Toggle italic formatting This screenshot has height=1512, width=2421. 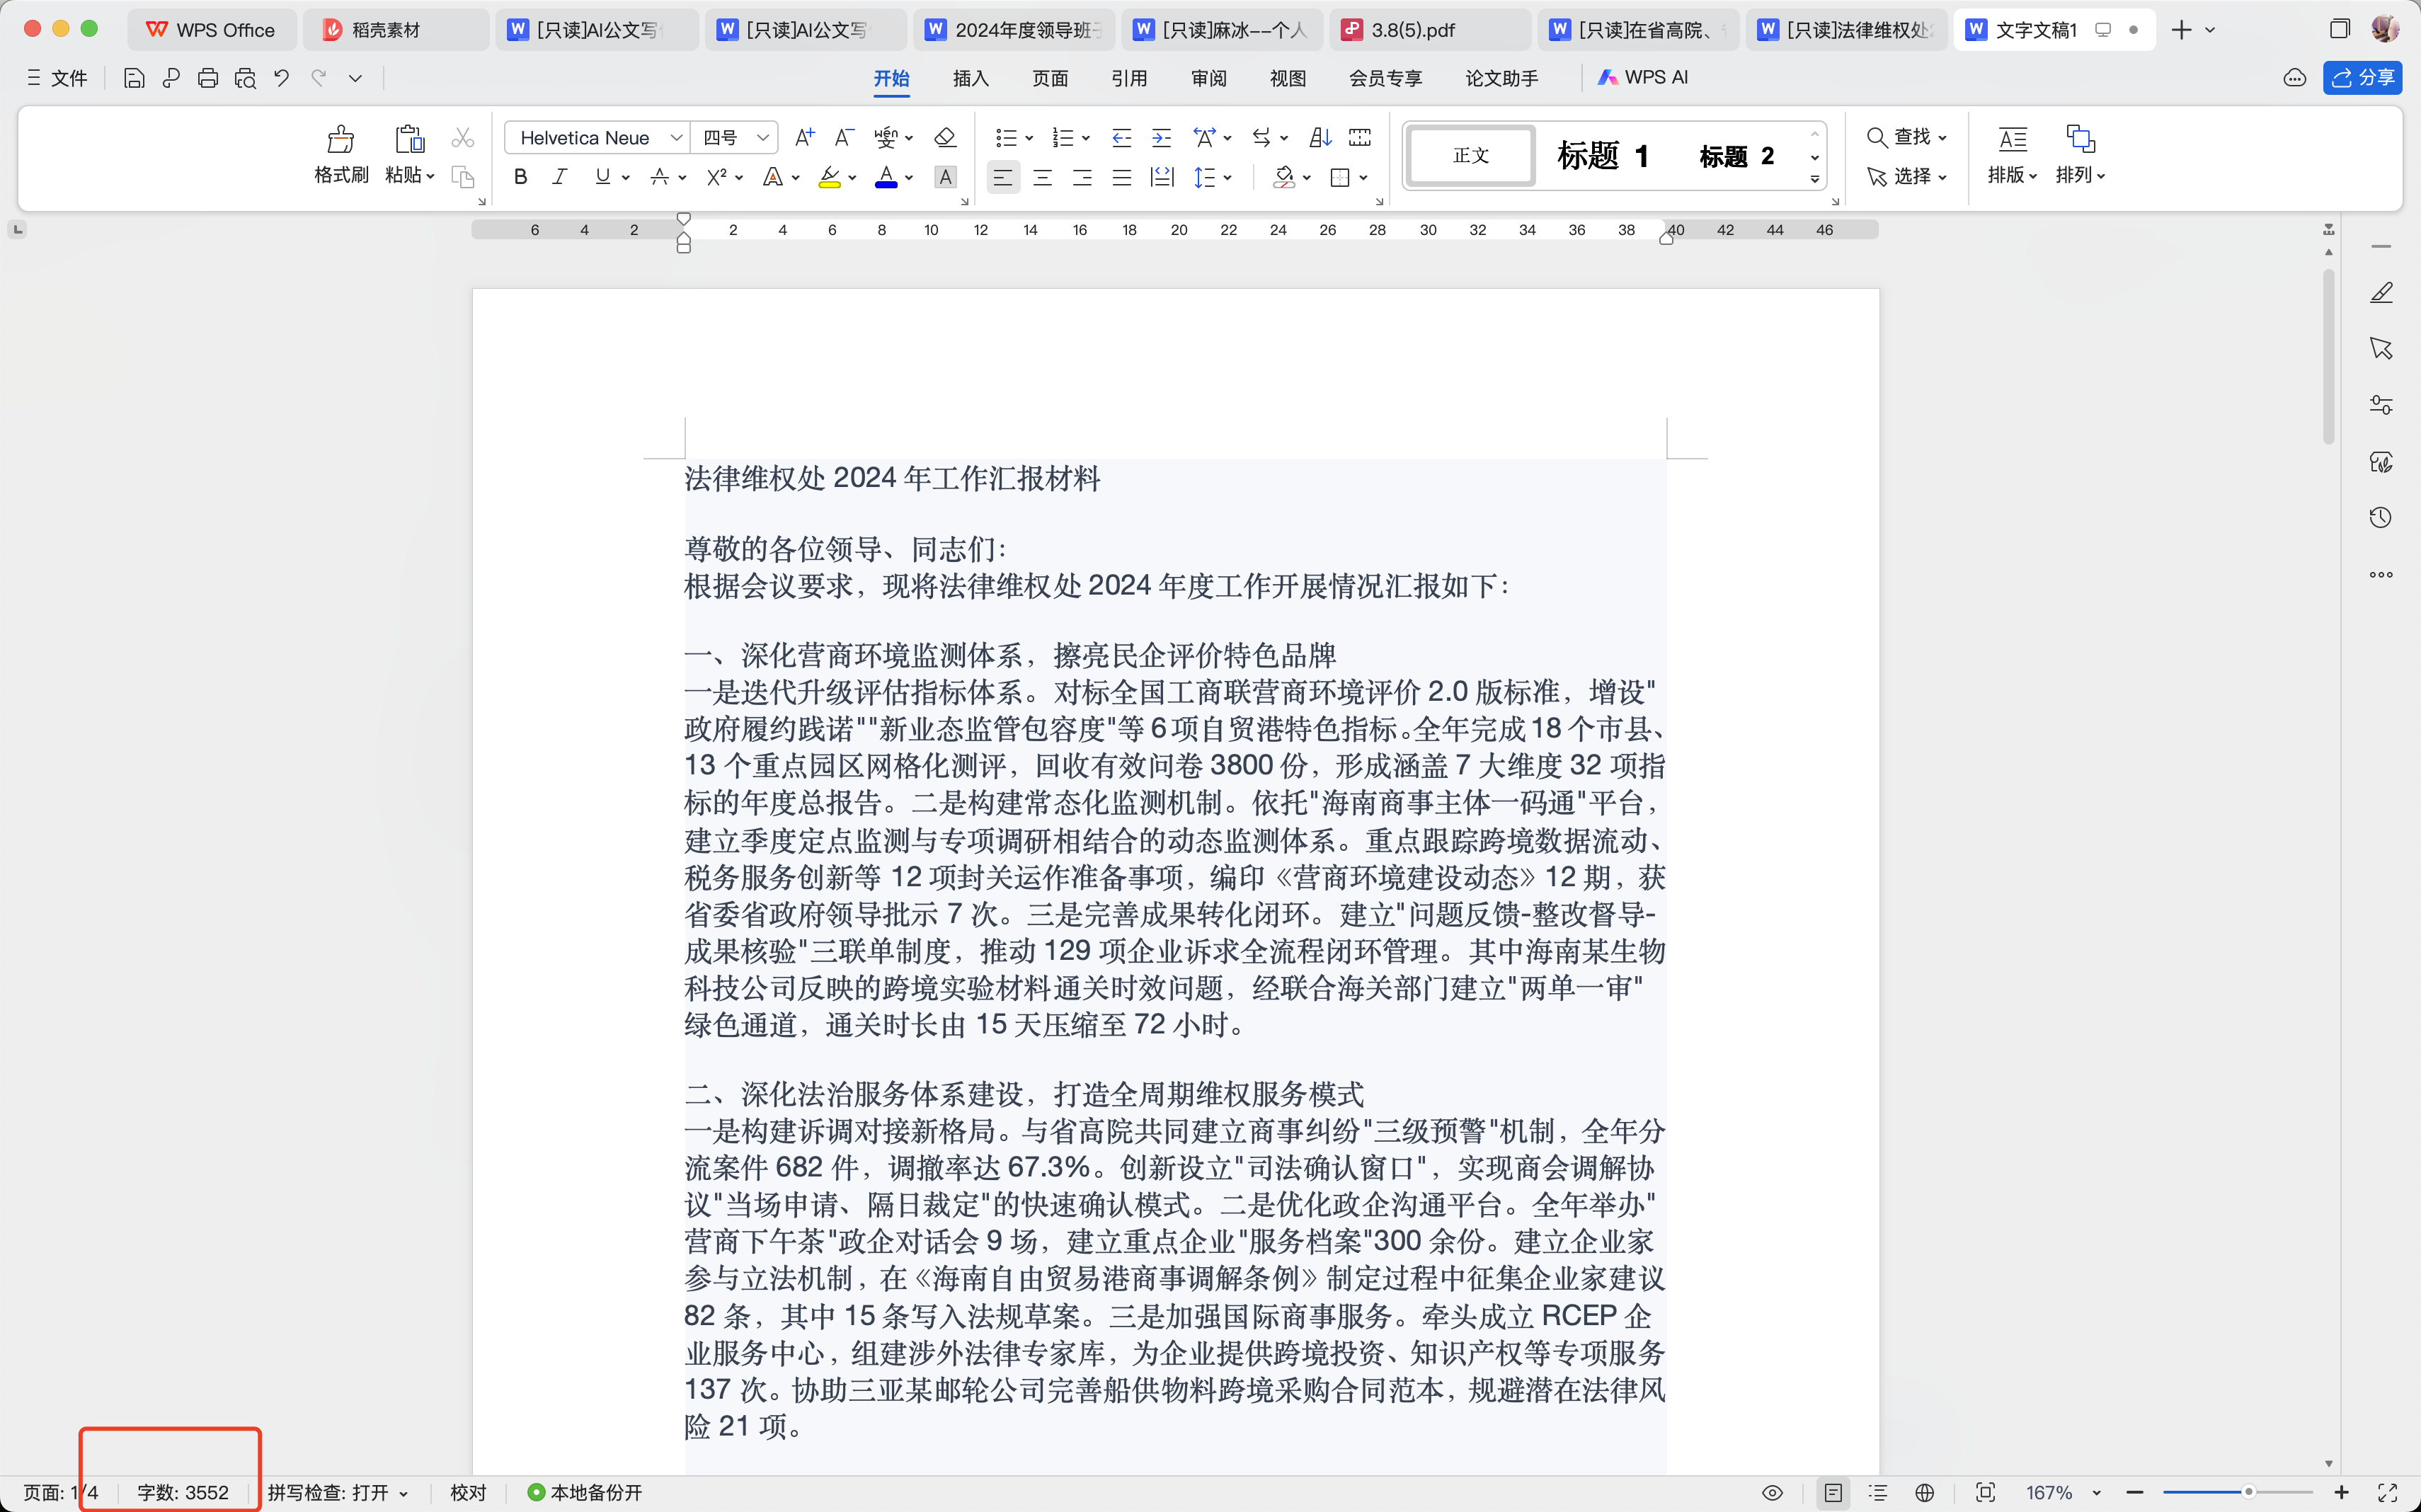(x=559, y=178)
